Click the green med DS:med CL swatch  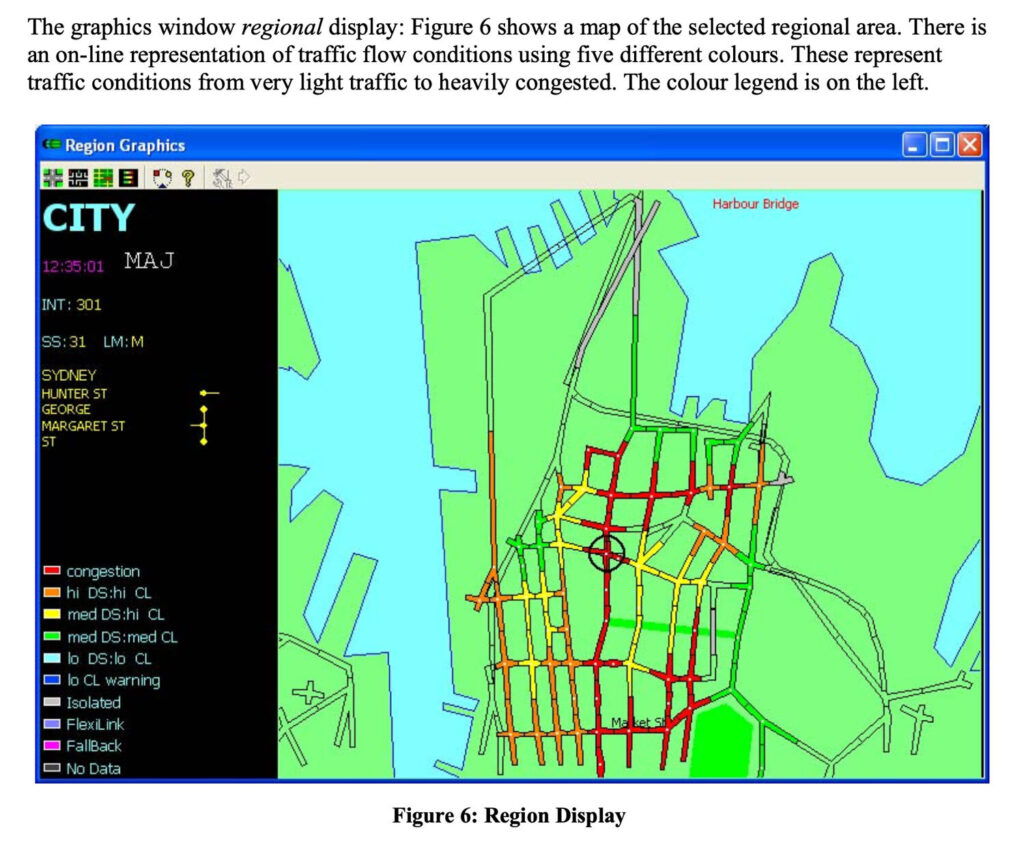52,636
